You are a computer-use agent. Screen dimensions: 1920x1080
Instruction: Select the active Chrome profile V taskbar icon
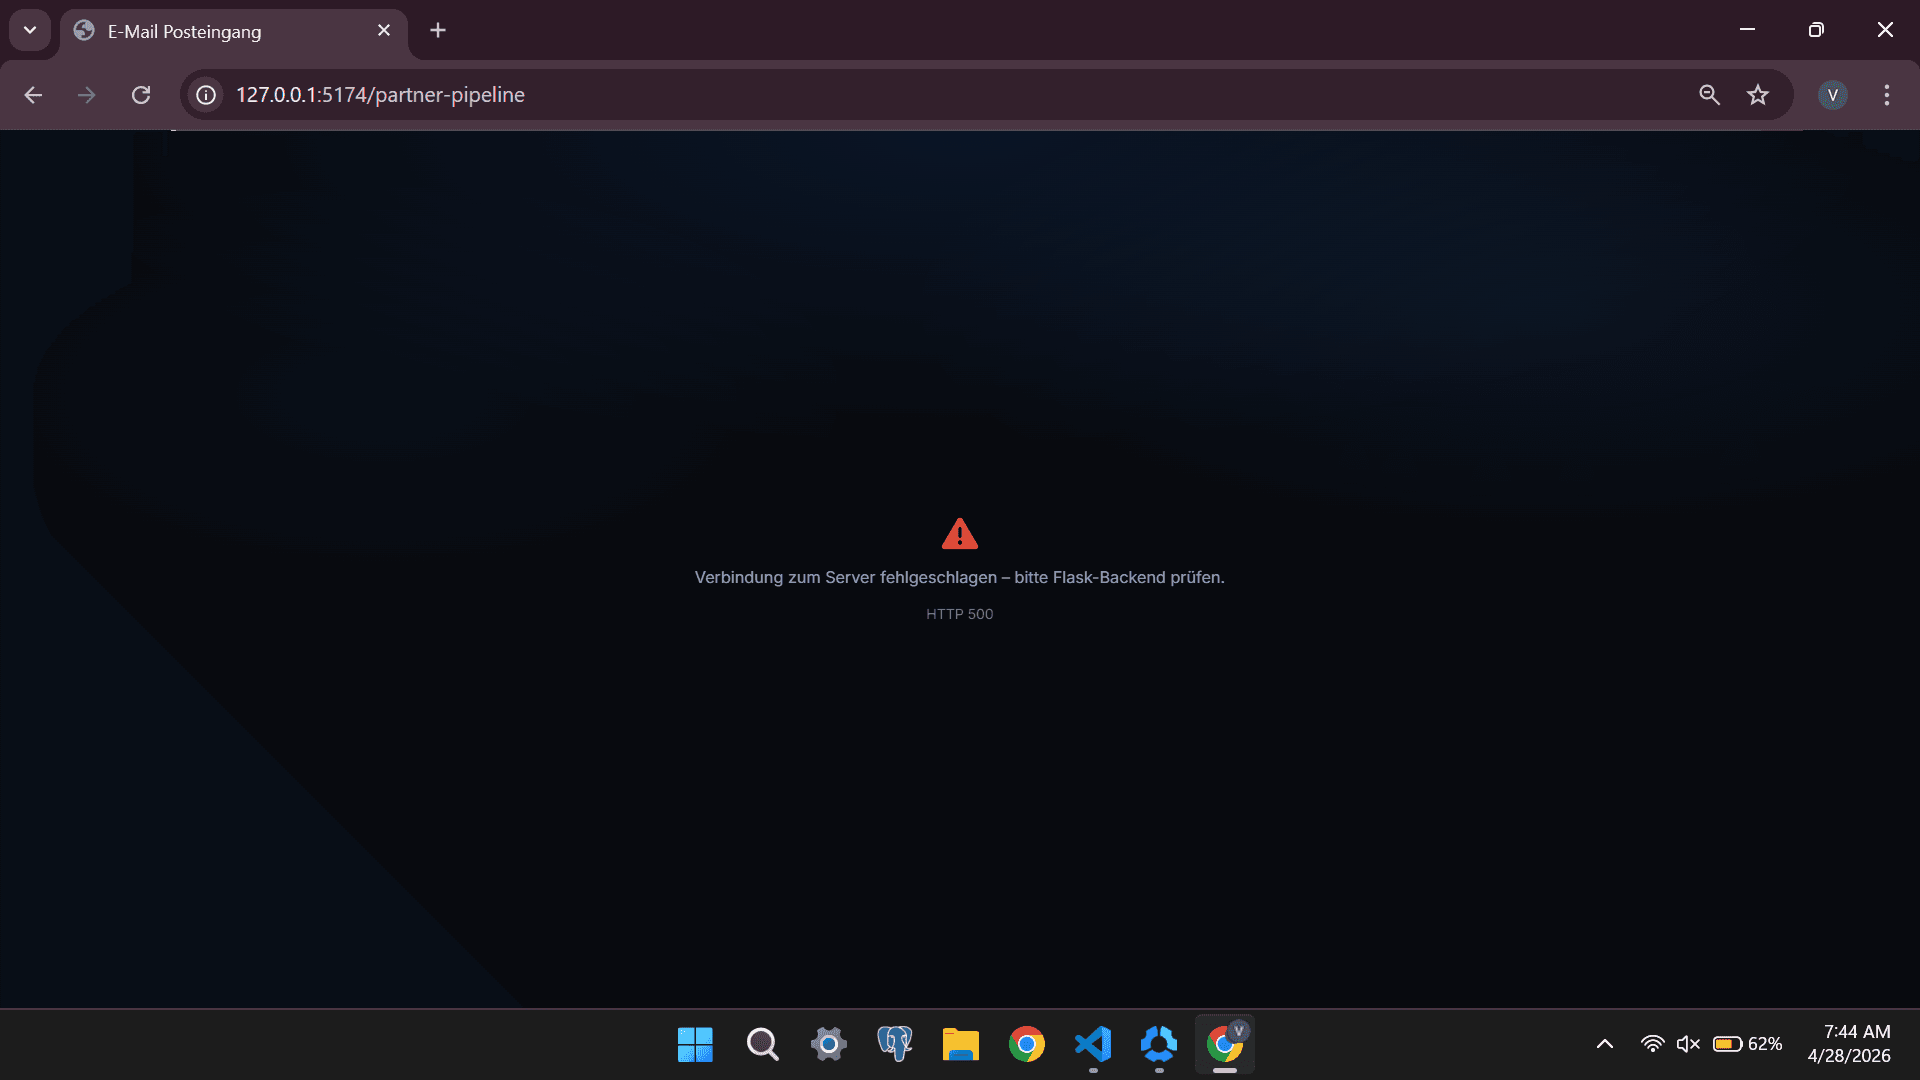(x=1225, y=1045)
